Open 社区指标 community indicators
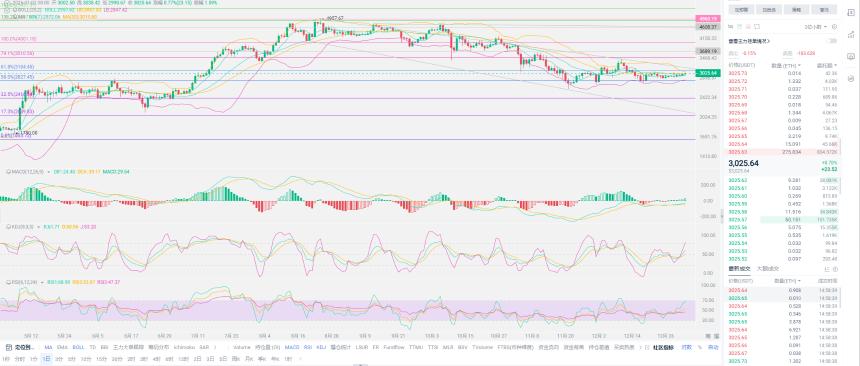Viewport: 860px width, 366px height. point(663,347)
